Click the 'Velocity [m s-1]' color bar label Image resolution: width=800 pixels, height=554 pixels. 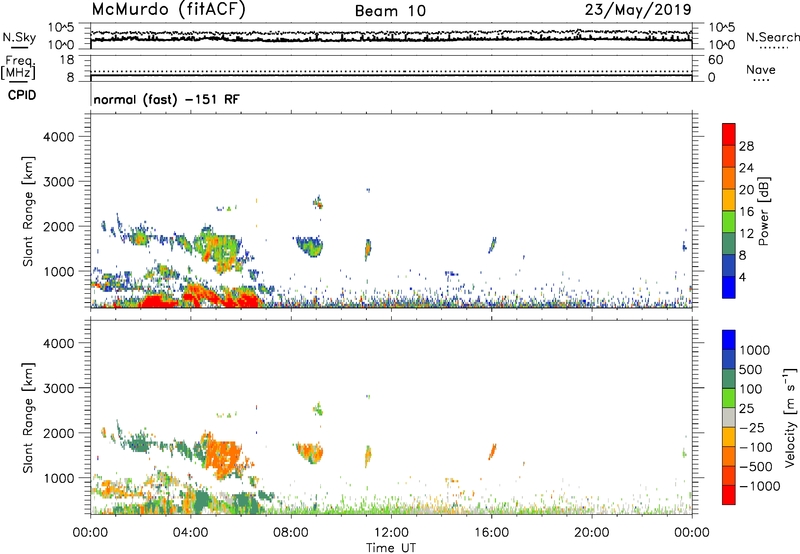(x=790, y=417)
